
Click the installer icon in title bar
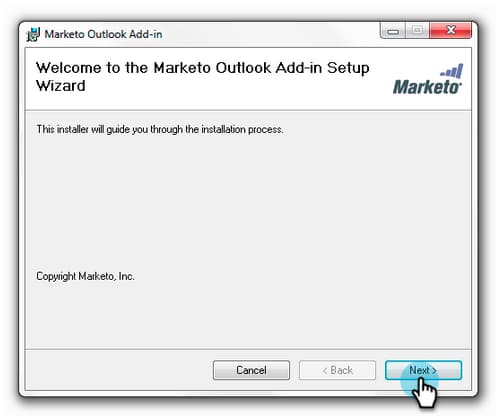pos(33,34)
